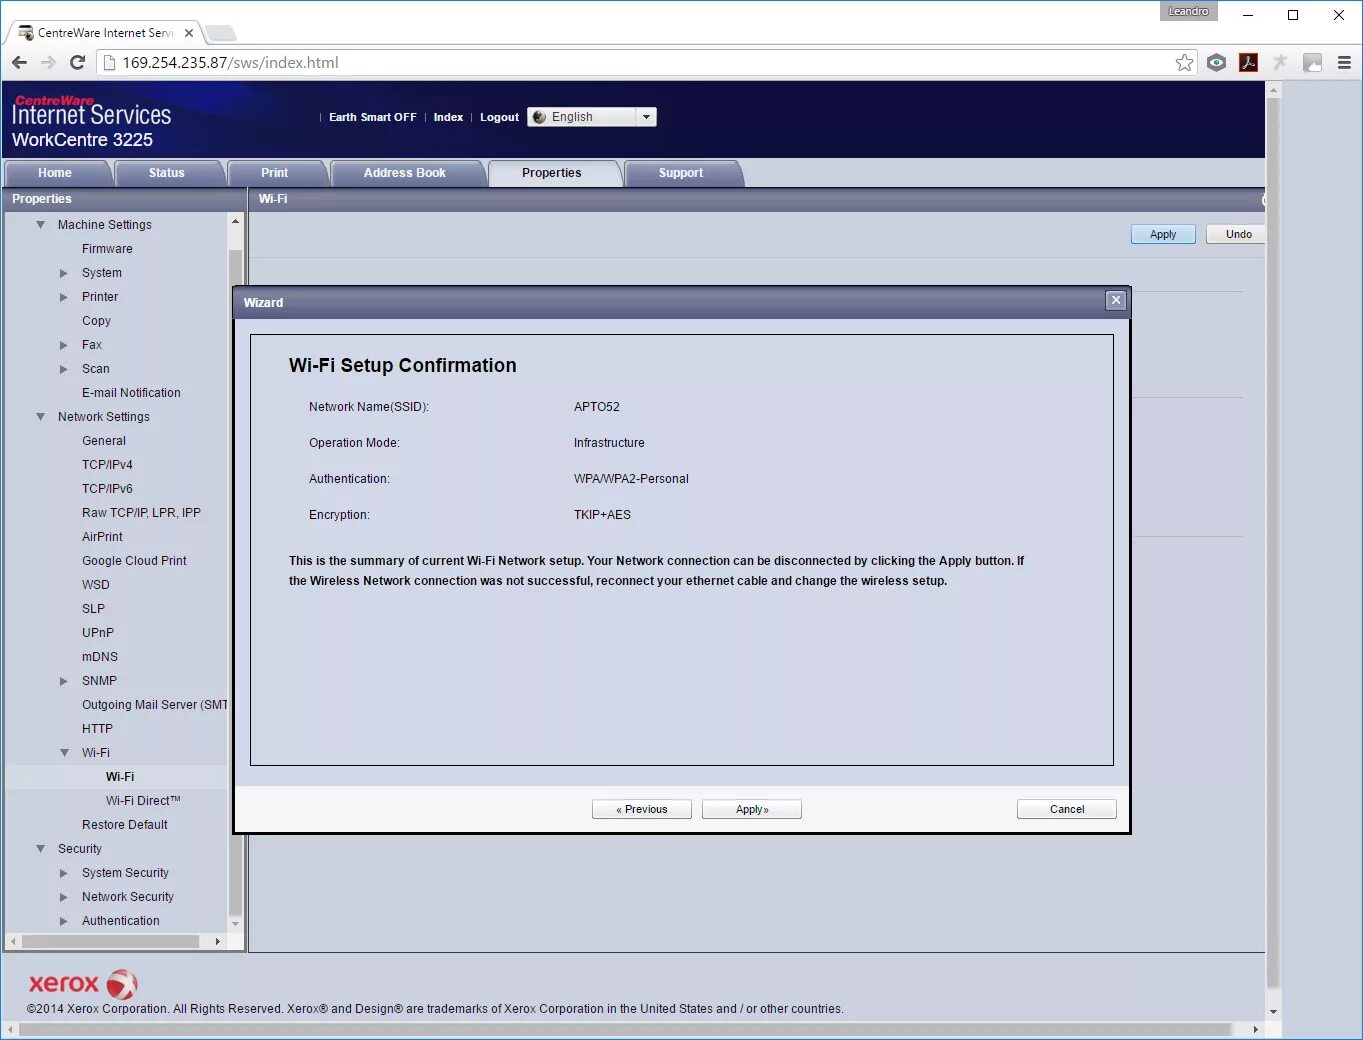Image resolution: width=1363 pixels, height=1040 pixels.
Task: Open a new browser tab
Action: pos(221,33)
